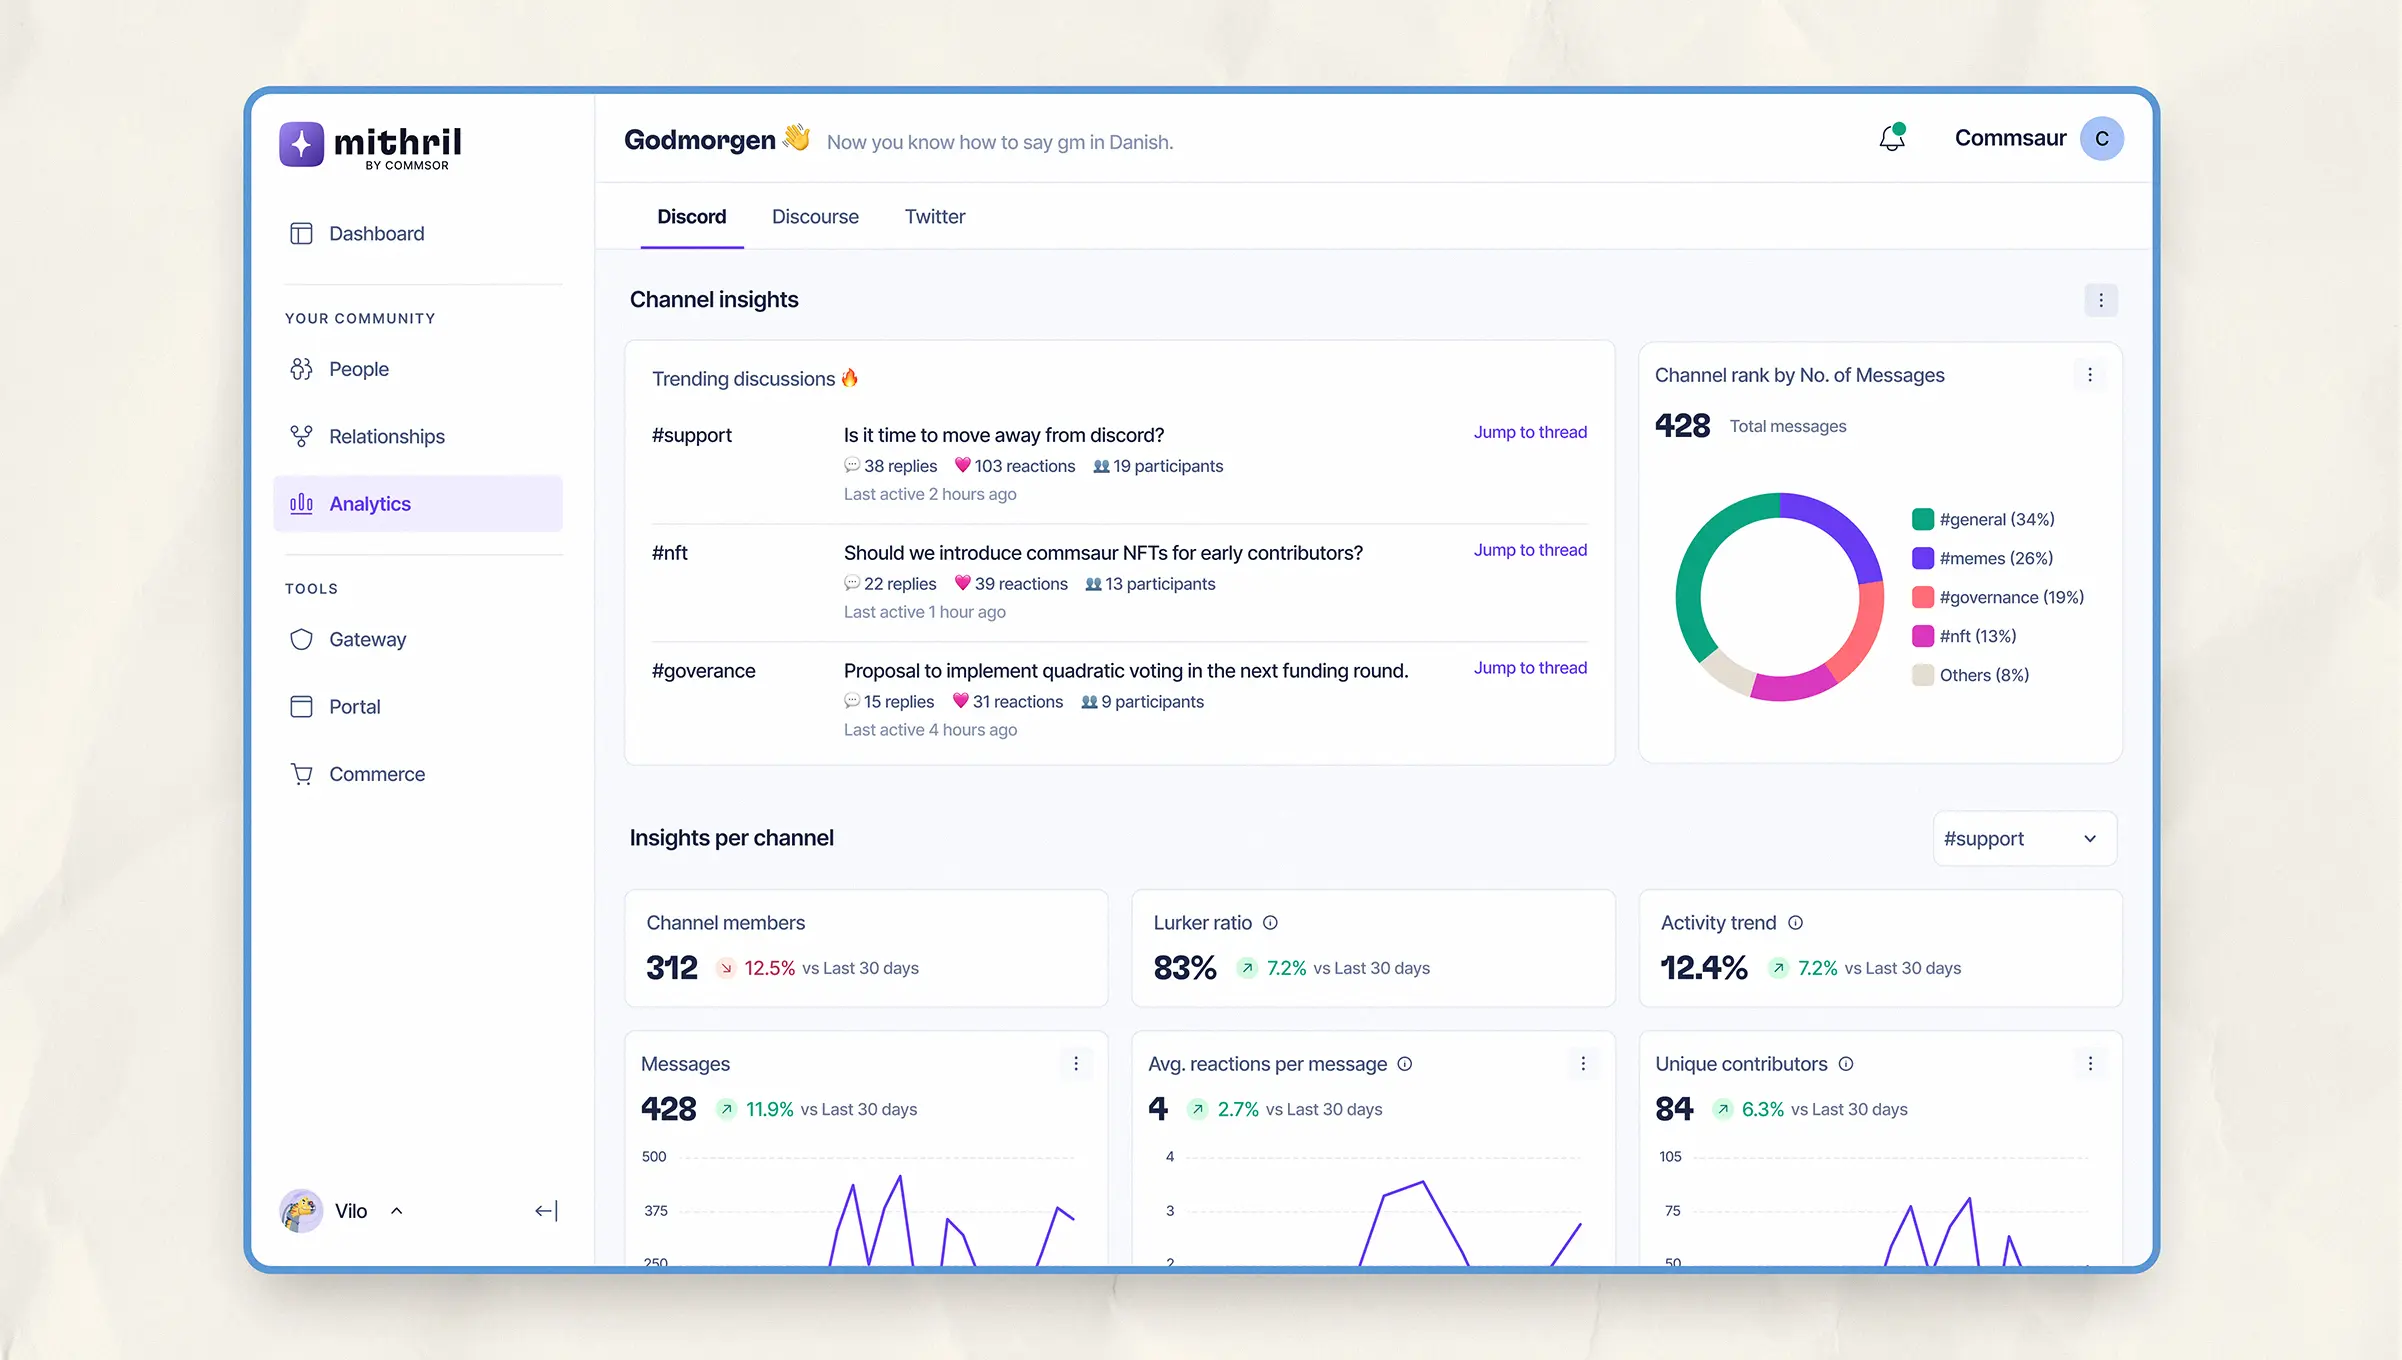The height and width of the screenshot is (1360, 2402).
Task: Click the Lurker ratio '83%' value
Action: (x=1185, y=968)
